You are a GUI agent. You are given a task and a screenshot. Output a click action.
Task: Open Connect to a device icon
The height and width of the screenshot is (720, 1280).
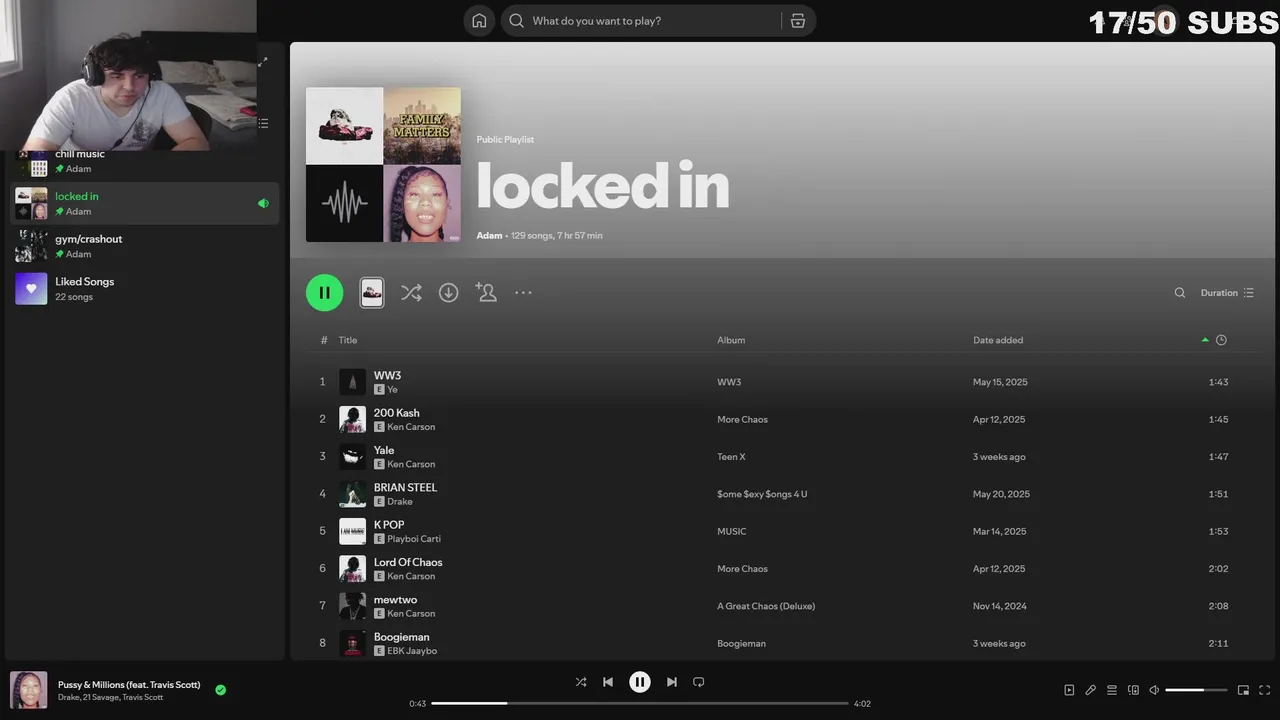pyautogui.click(x=1133, y=690)
